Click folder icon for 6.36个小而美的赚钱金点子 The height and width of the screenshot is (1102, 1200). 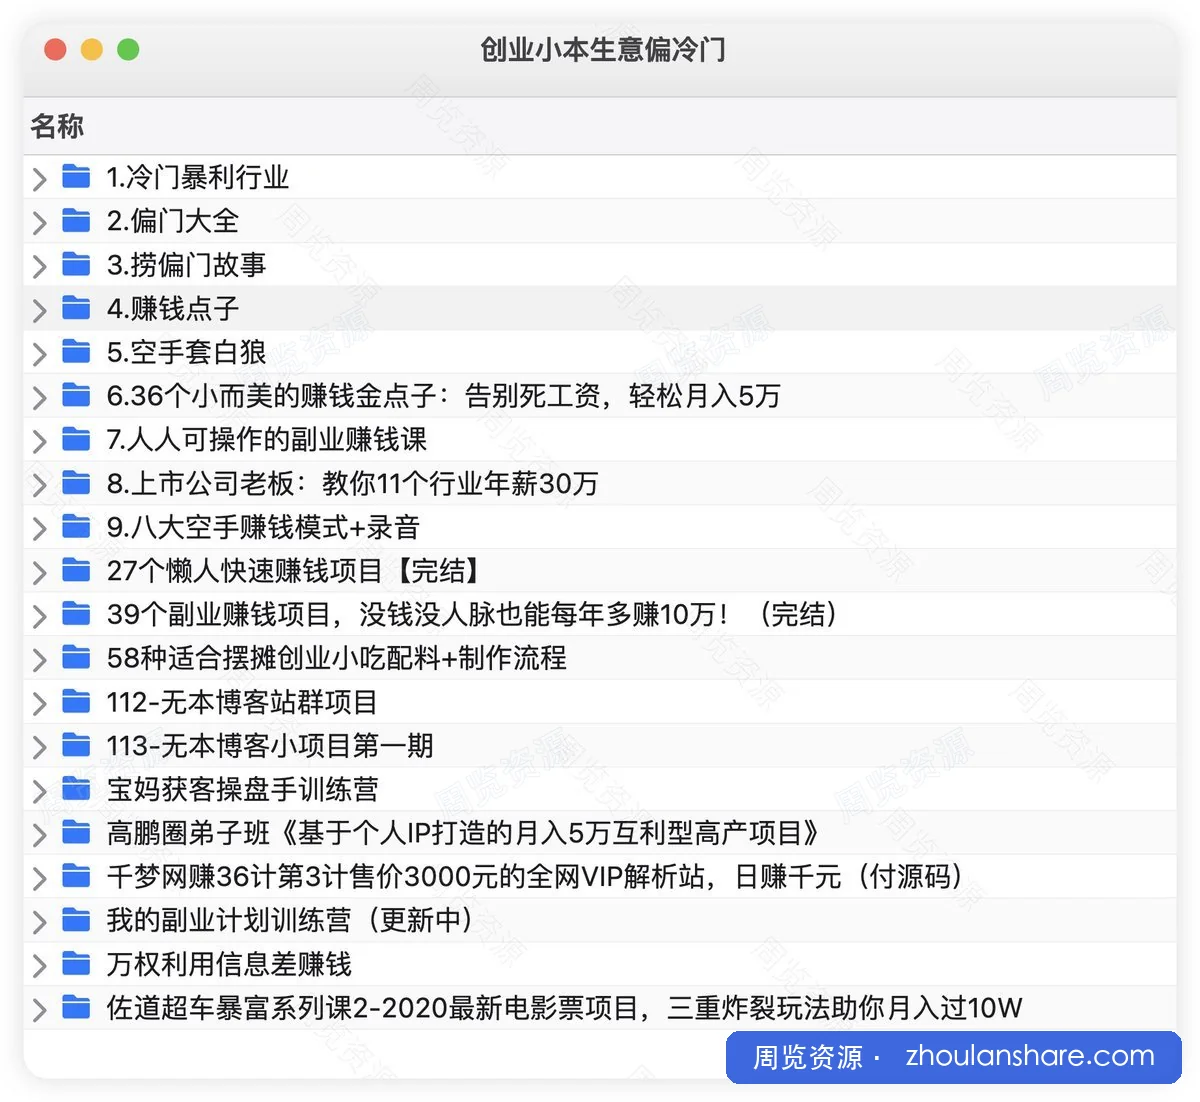click(76, 396)
